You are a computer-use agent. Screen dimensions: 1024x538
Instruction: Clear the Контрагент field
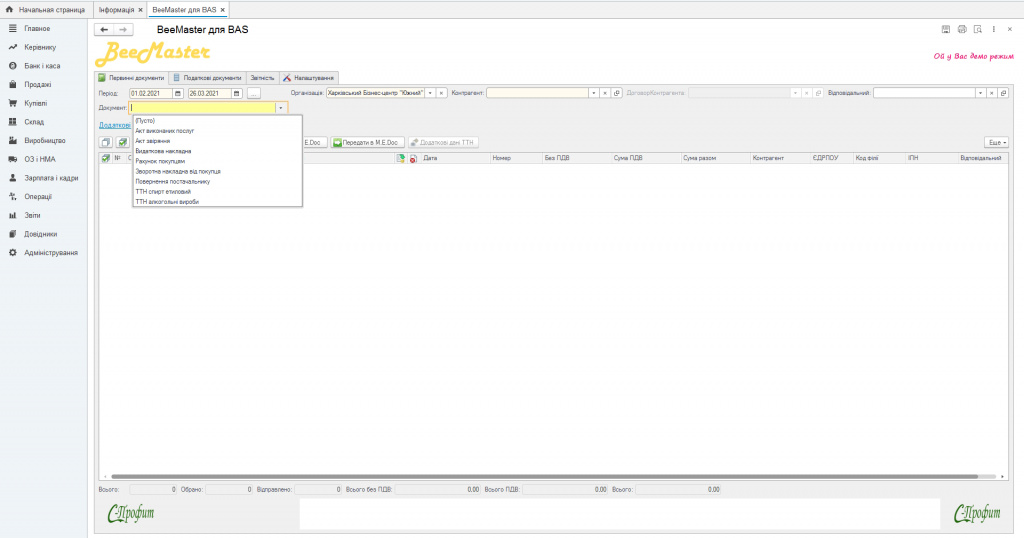605,93
